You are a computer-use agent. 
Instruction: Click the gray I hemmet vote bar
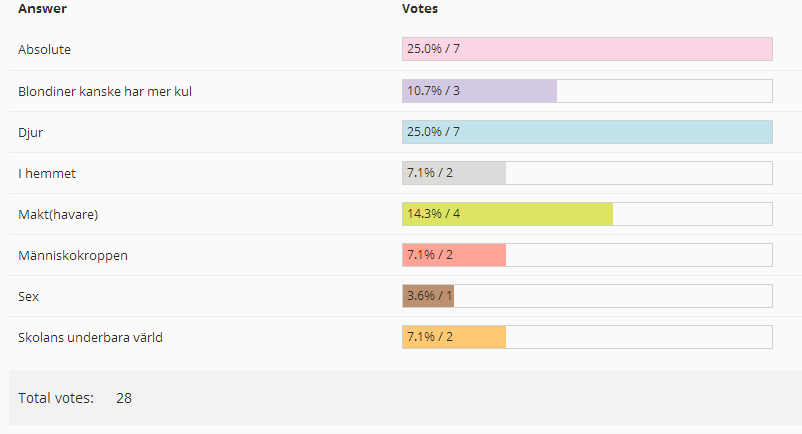pos(454,173)
